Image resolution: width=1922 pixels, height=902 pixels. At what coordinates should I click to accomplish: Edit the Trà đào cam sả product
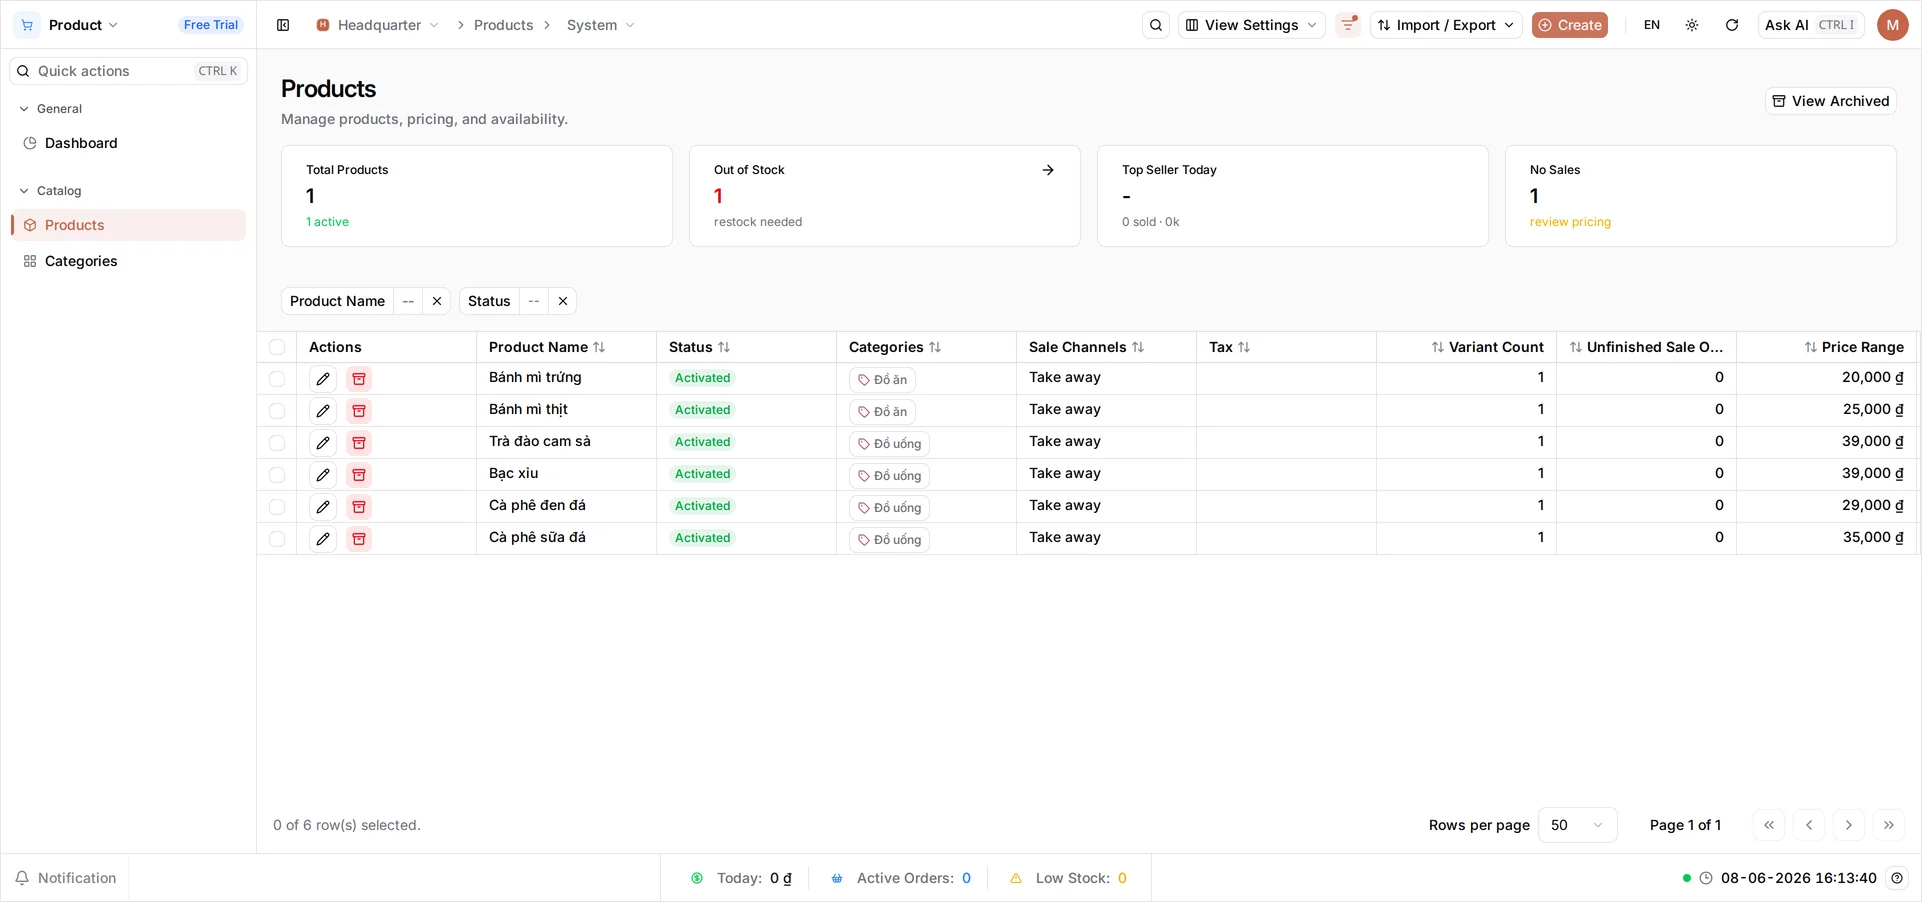coord(323,443)
